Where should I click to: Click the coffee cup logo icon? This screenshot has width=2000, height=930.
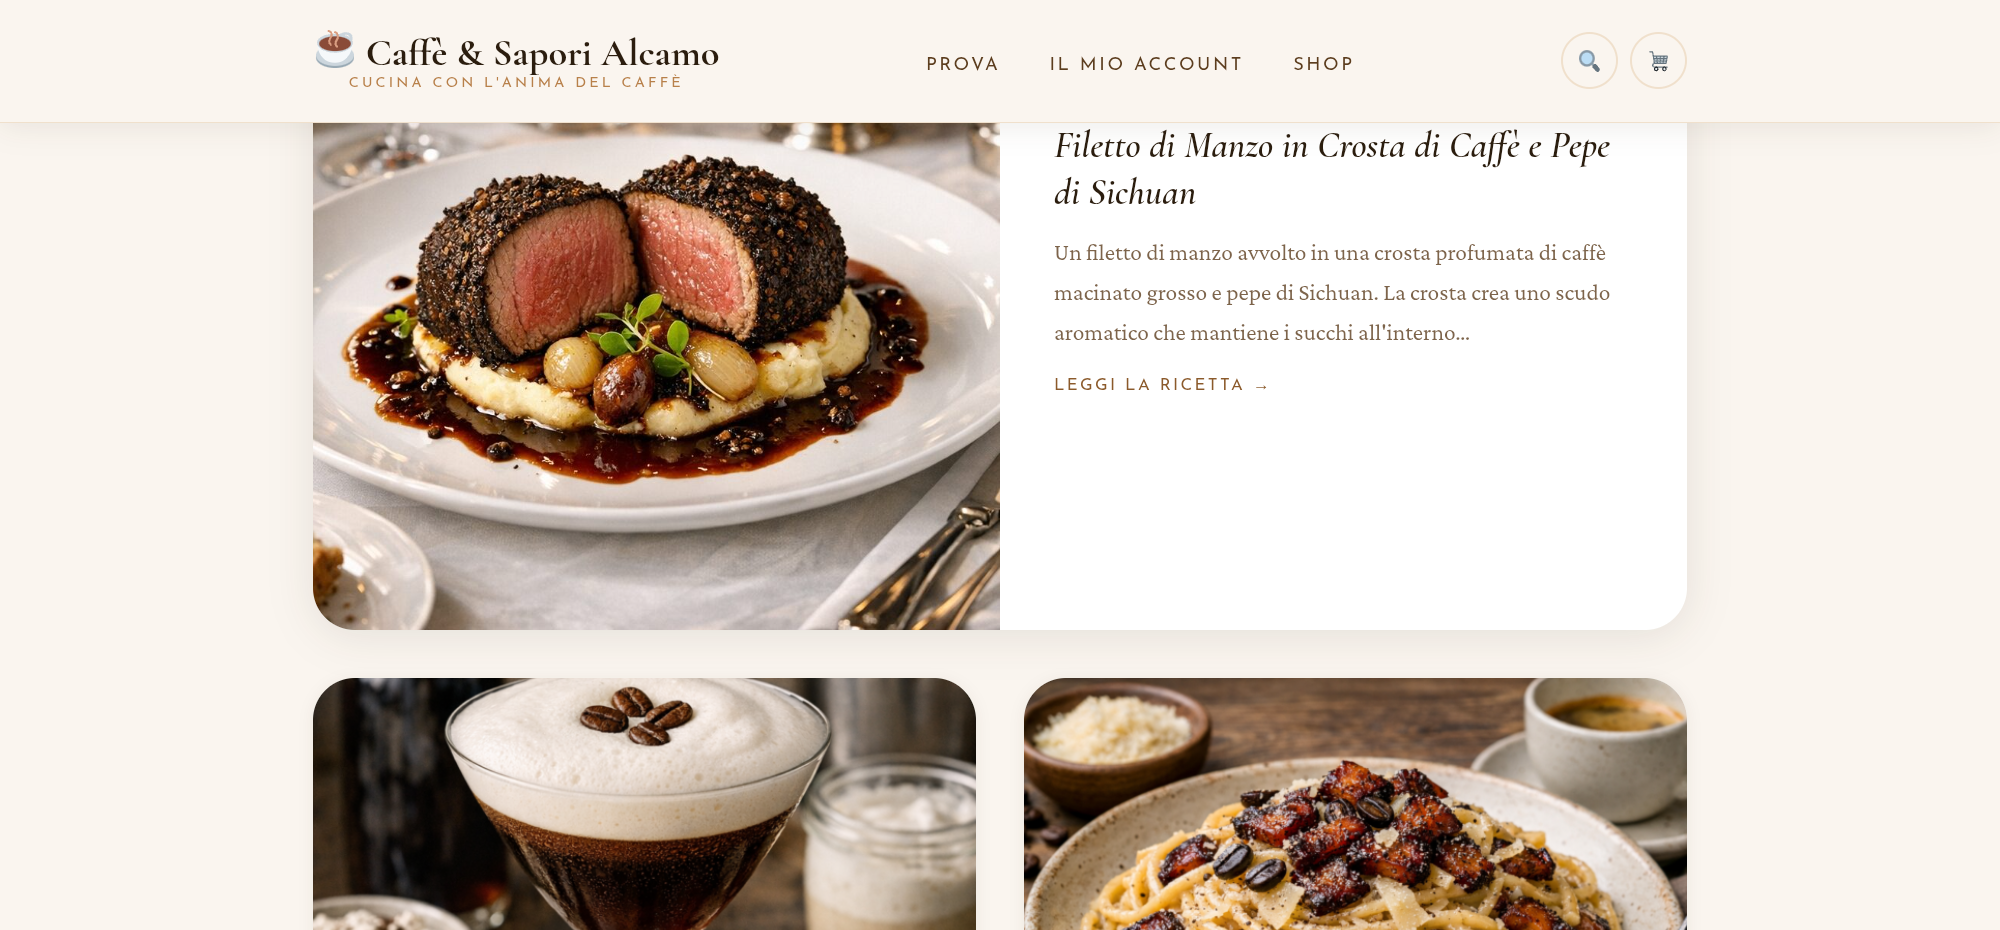tap(335, 49)
